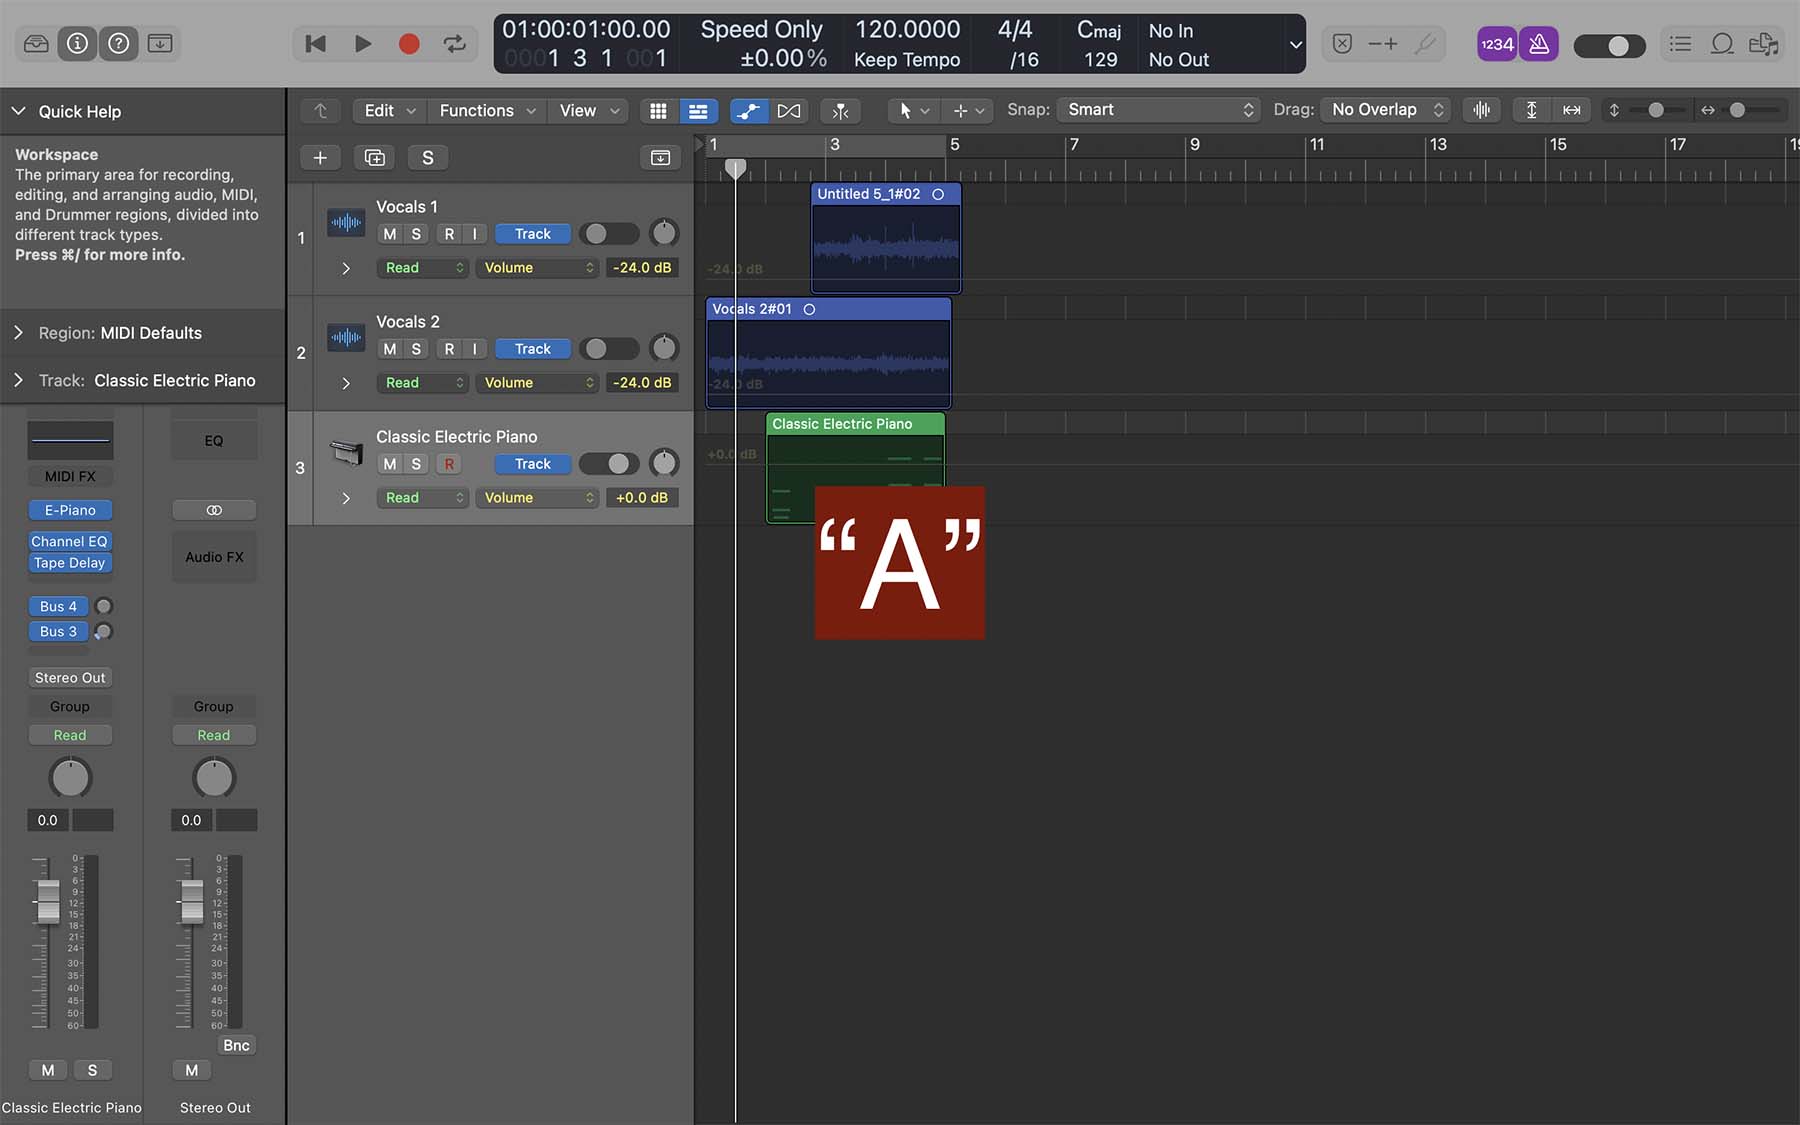Adjust the vertical zoom slider
This screenshot has width=1800, height=1125.
point(1655,110)
